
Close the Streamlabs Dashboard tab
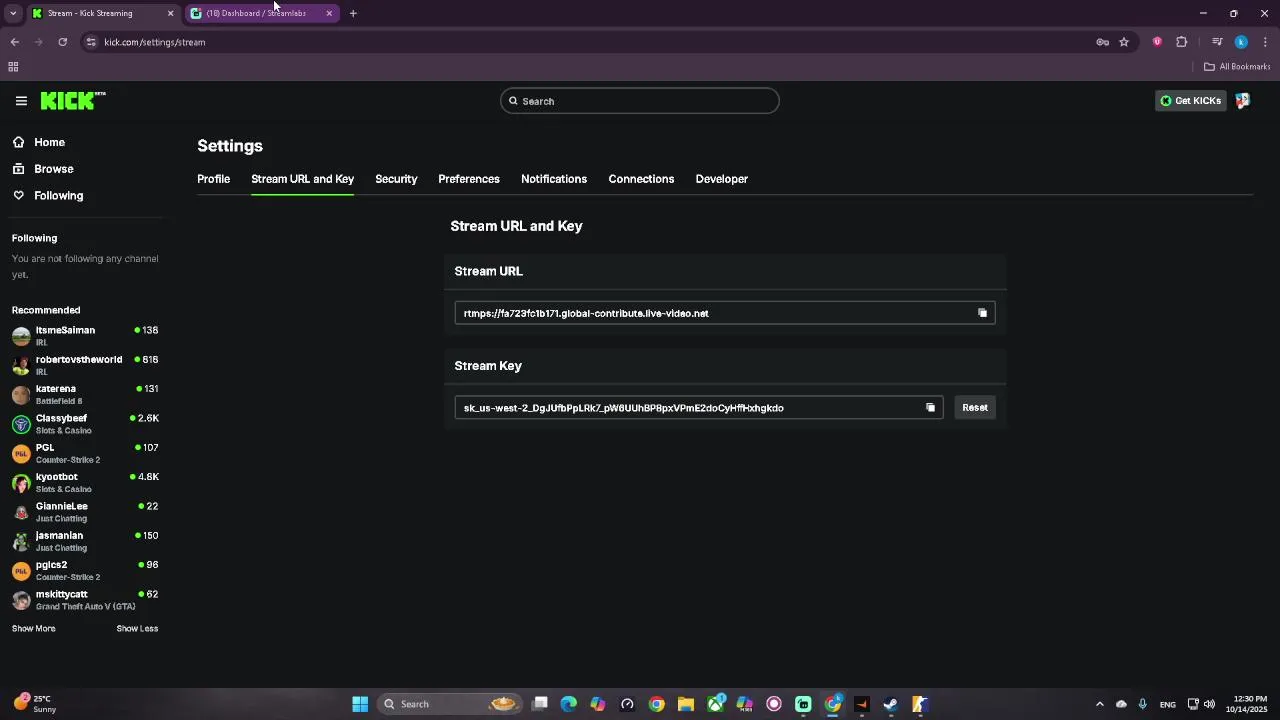tap(329, 13)
